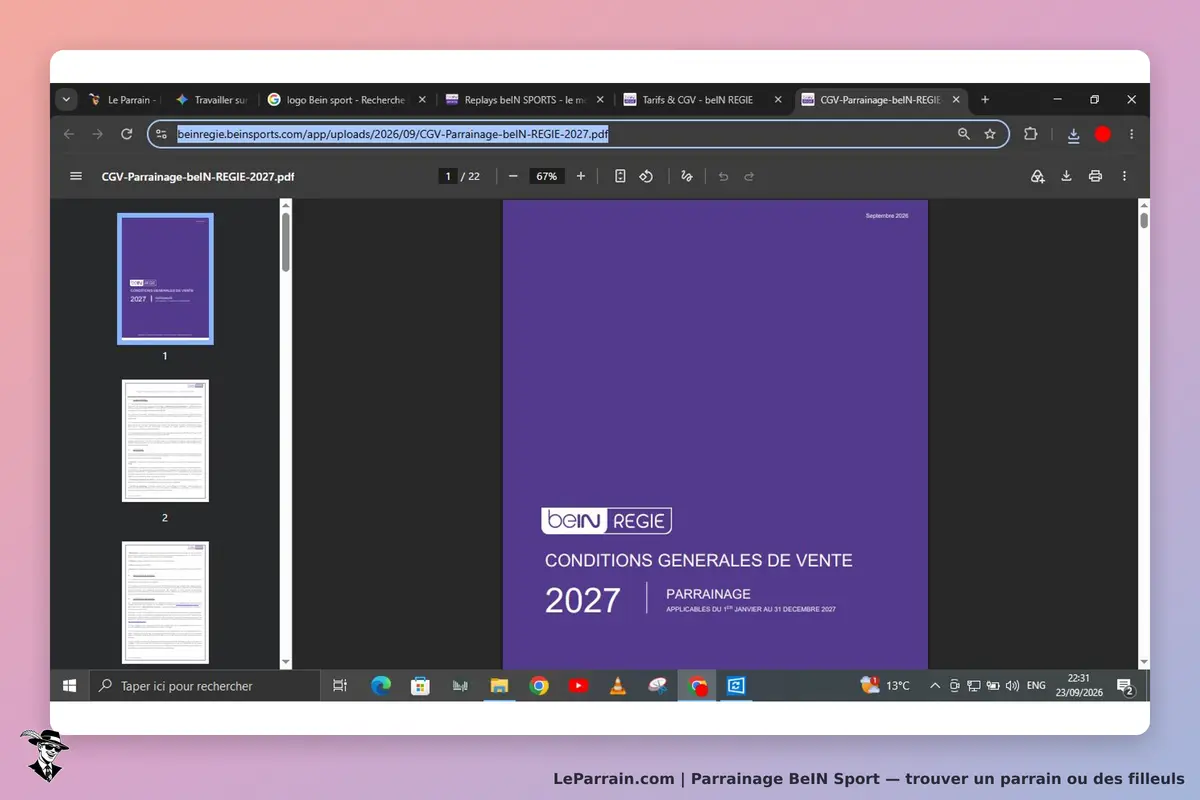Launch Microsoft Edge from taskbar
This screenshot has height=800, width=1200.
(x=381, y=686)
